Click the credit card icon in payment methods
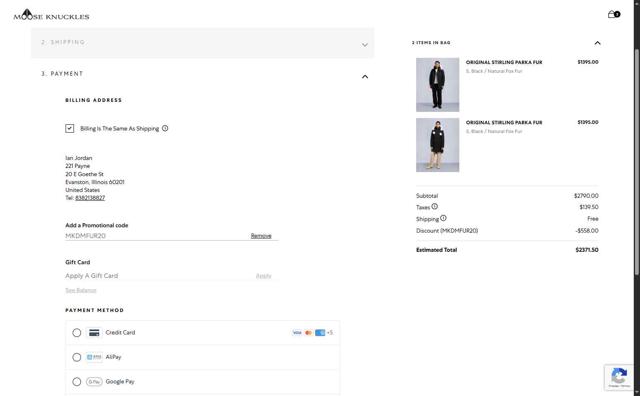 pos(94,333)
